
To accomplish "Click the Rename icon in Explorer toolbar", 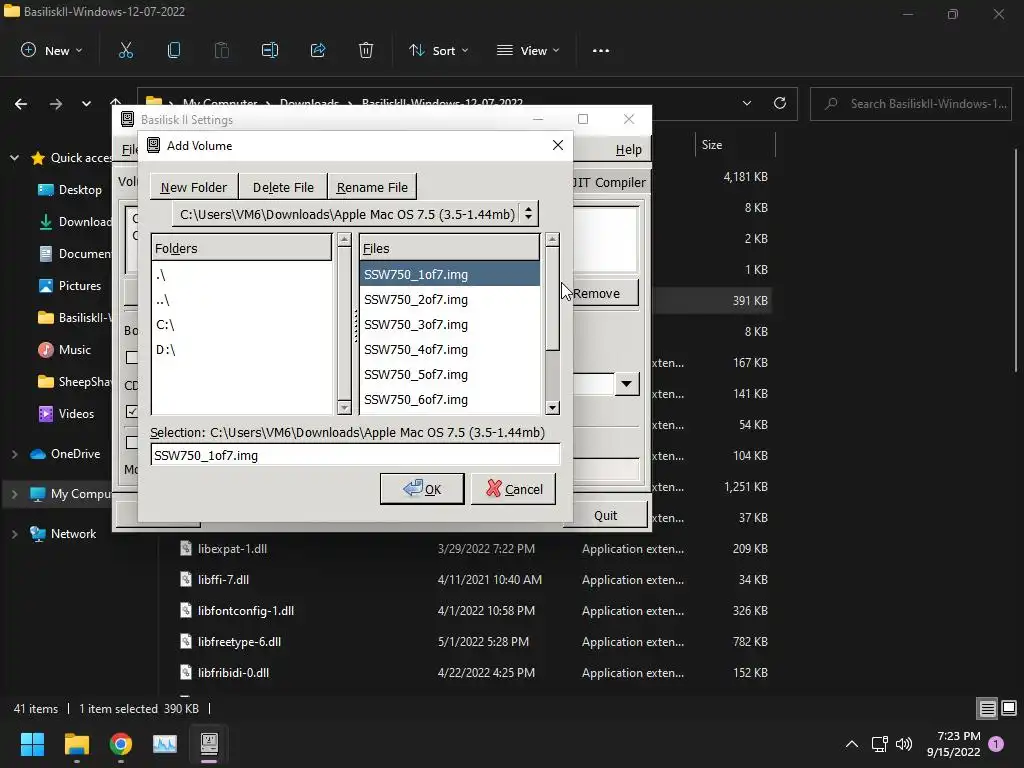I will [270, 50].
